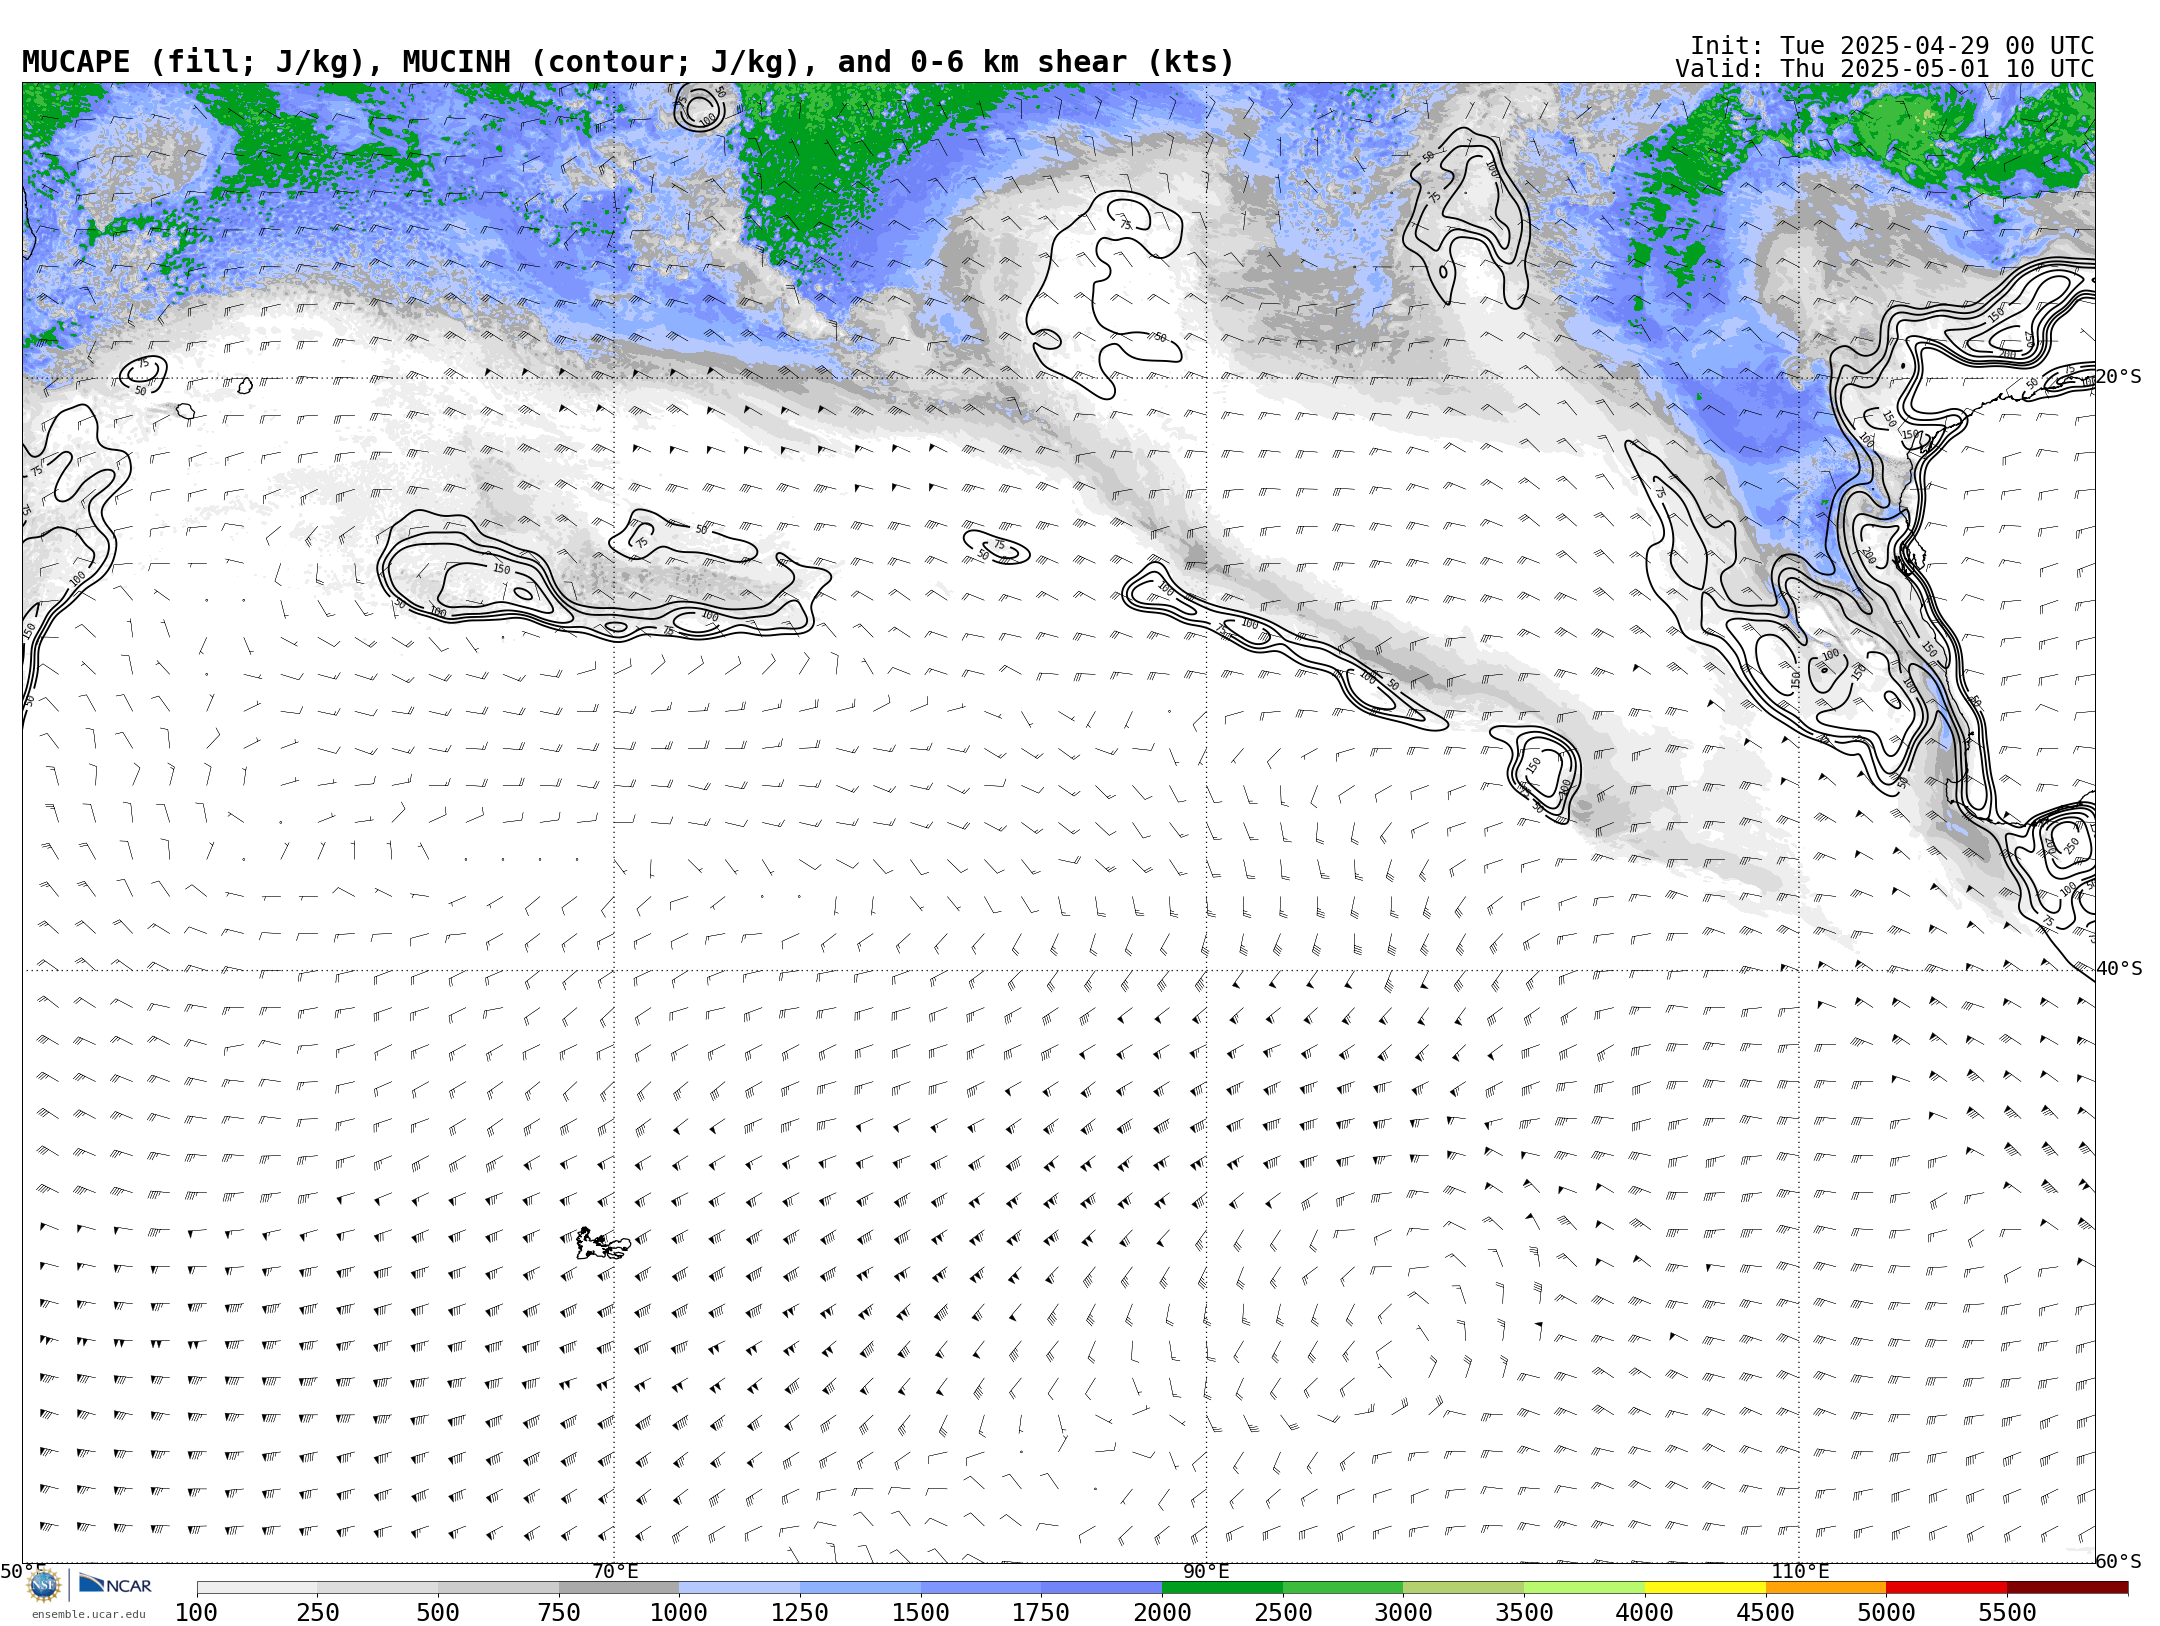Click the colorbar tick label 100

pos(196,1613)
